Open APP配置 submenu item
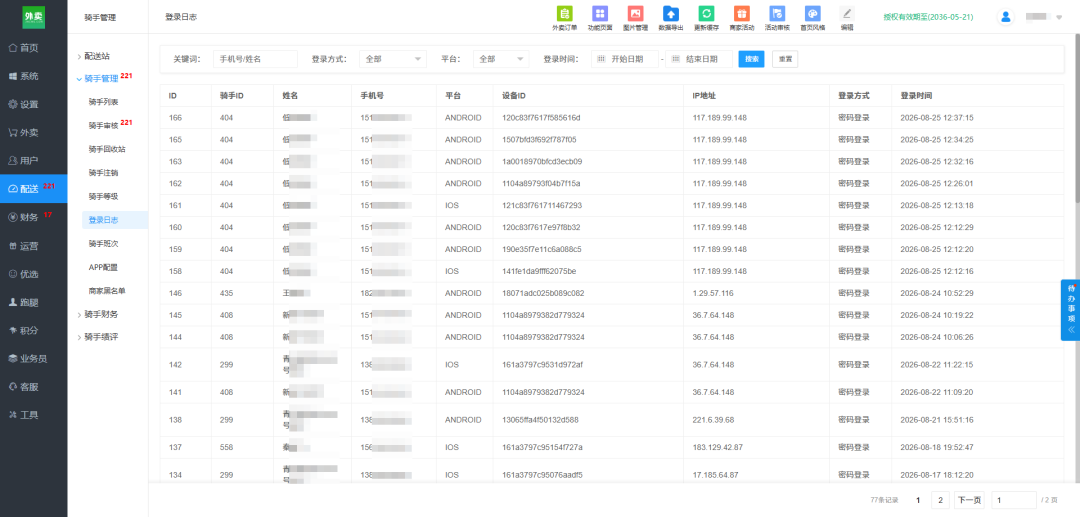Viewport: 1080px width, 517px height. pyautogui.click(x=103, y=267)
